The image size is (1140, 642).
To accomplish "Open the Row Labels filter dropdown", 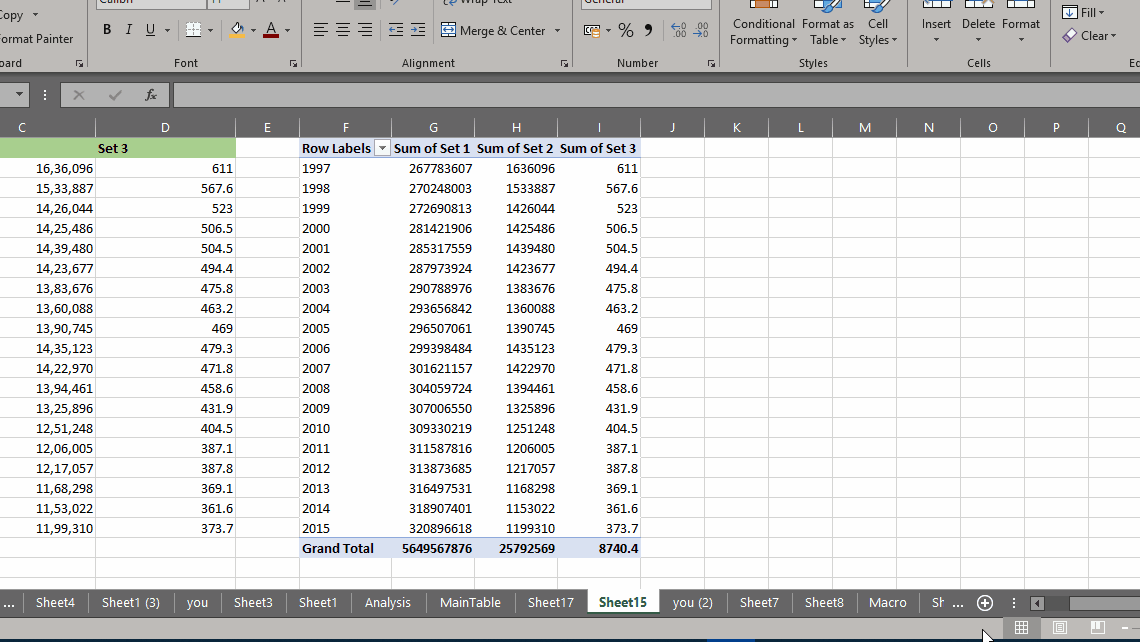I will [382, 148].
